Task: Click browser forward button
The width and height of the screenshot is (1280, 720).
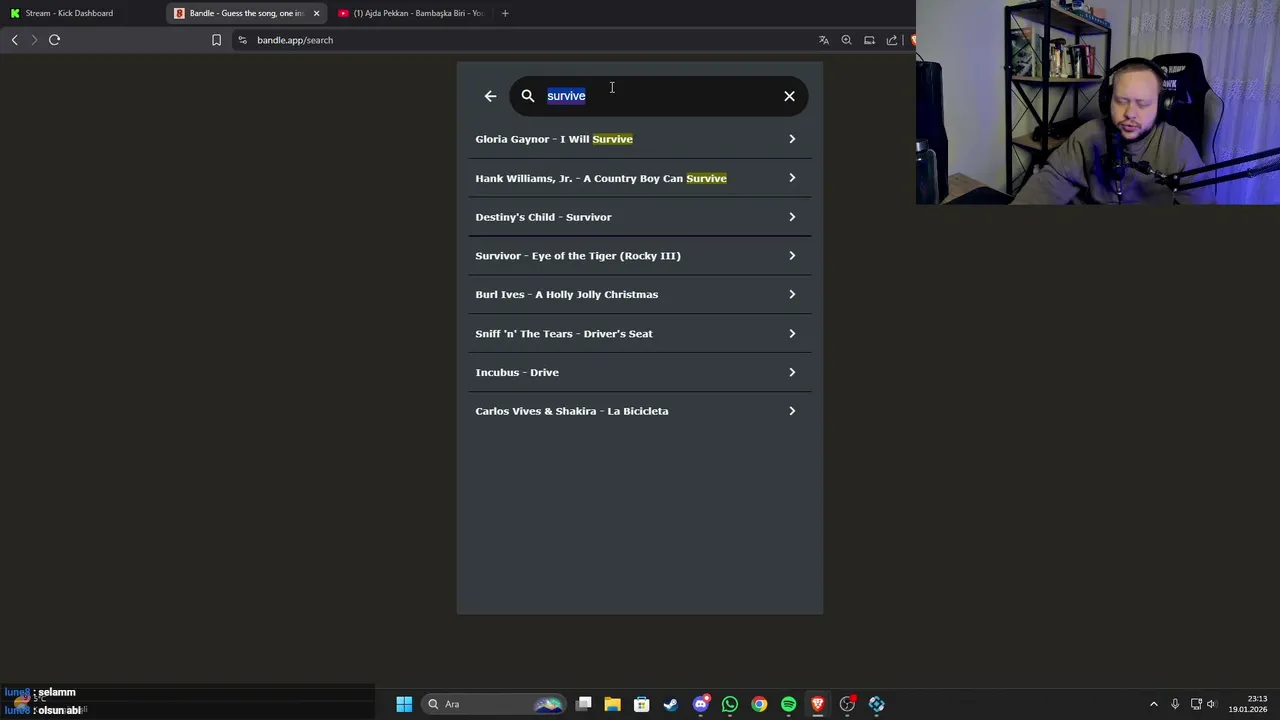Action: [34, 40]
